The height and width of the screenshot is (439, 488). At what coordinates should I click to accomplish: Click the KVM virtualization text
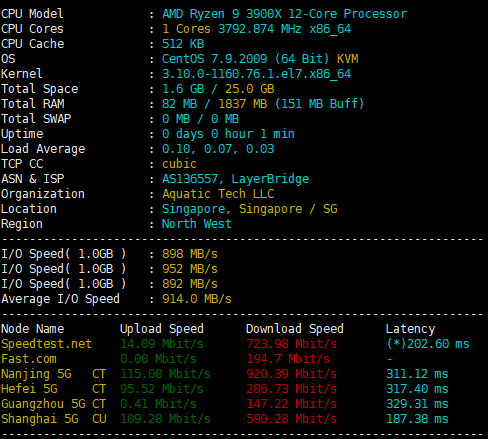pyautogui.click(x=347, y=59)
